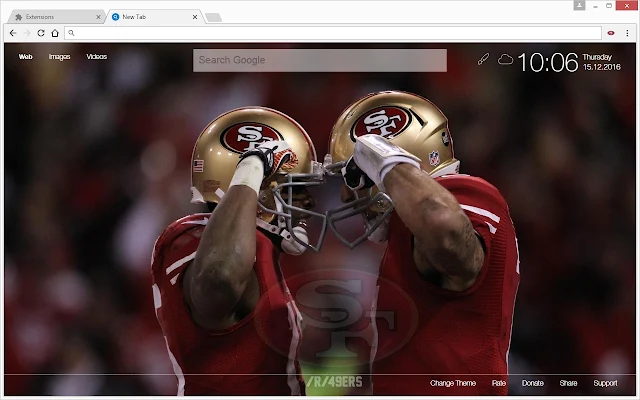Open the /R/49ERS subreddit link
Screen dimensions: 640x400
point(334,382)
